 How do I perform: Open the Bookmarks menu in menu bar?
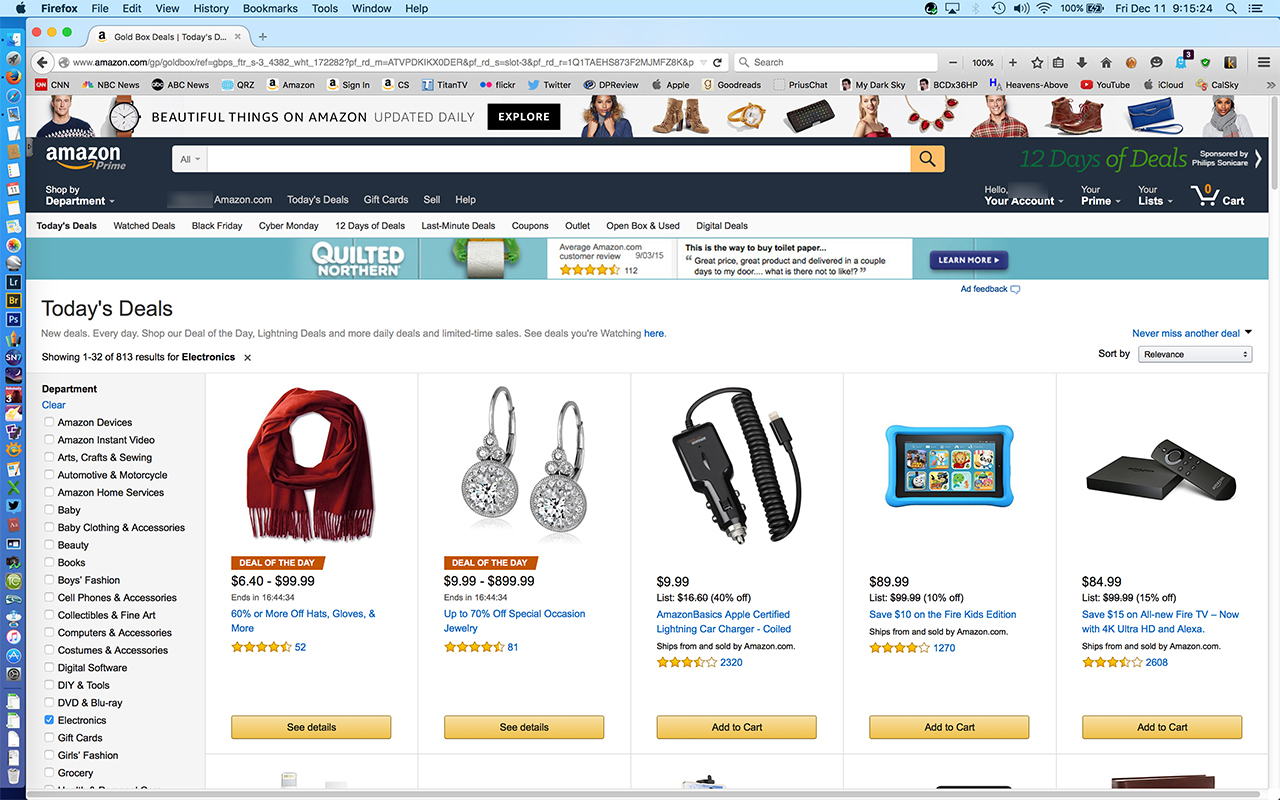tap(270, 8)
